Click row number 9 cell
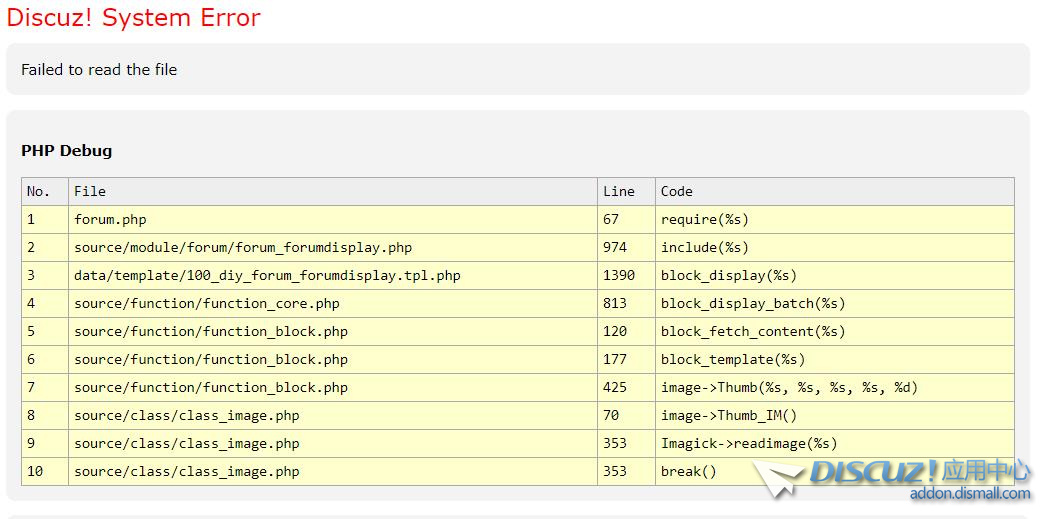 pos(45,444)
